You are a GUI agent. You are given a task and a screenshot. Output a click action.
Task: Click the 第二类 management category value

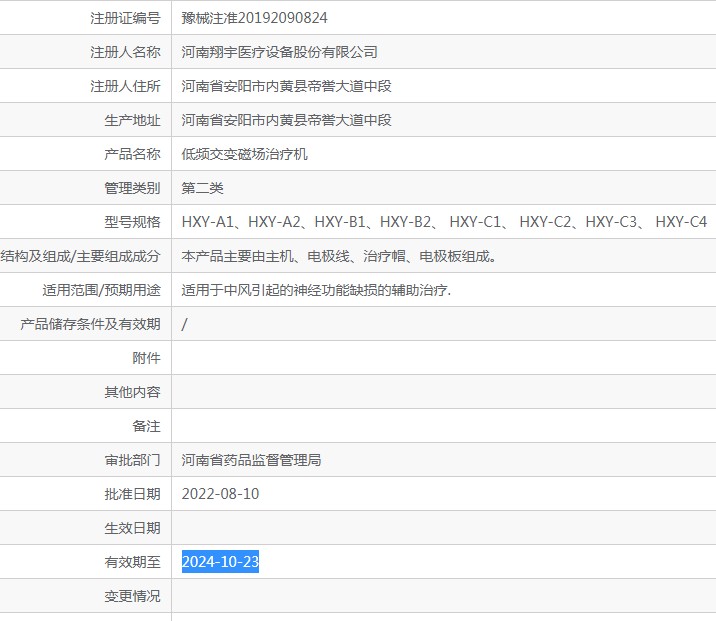pyautogui.click(x=202, y=188)
